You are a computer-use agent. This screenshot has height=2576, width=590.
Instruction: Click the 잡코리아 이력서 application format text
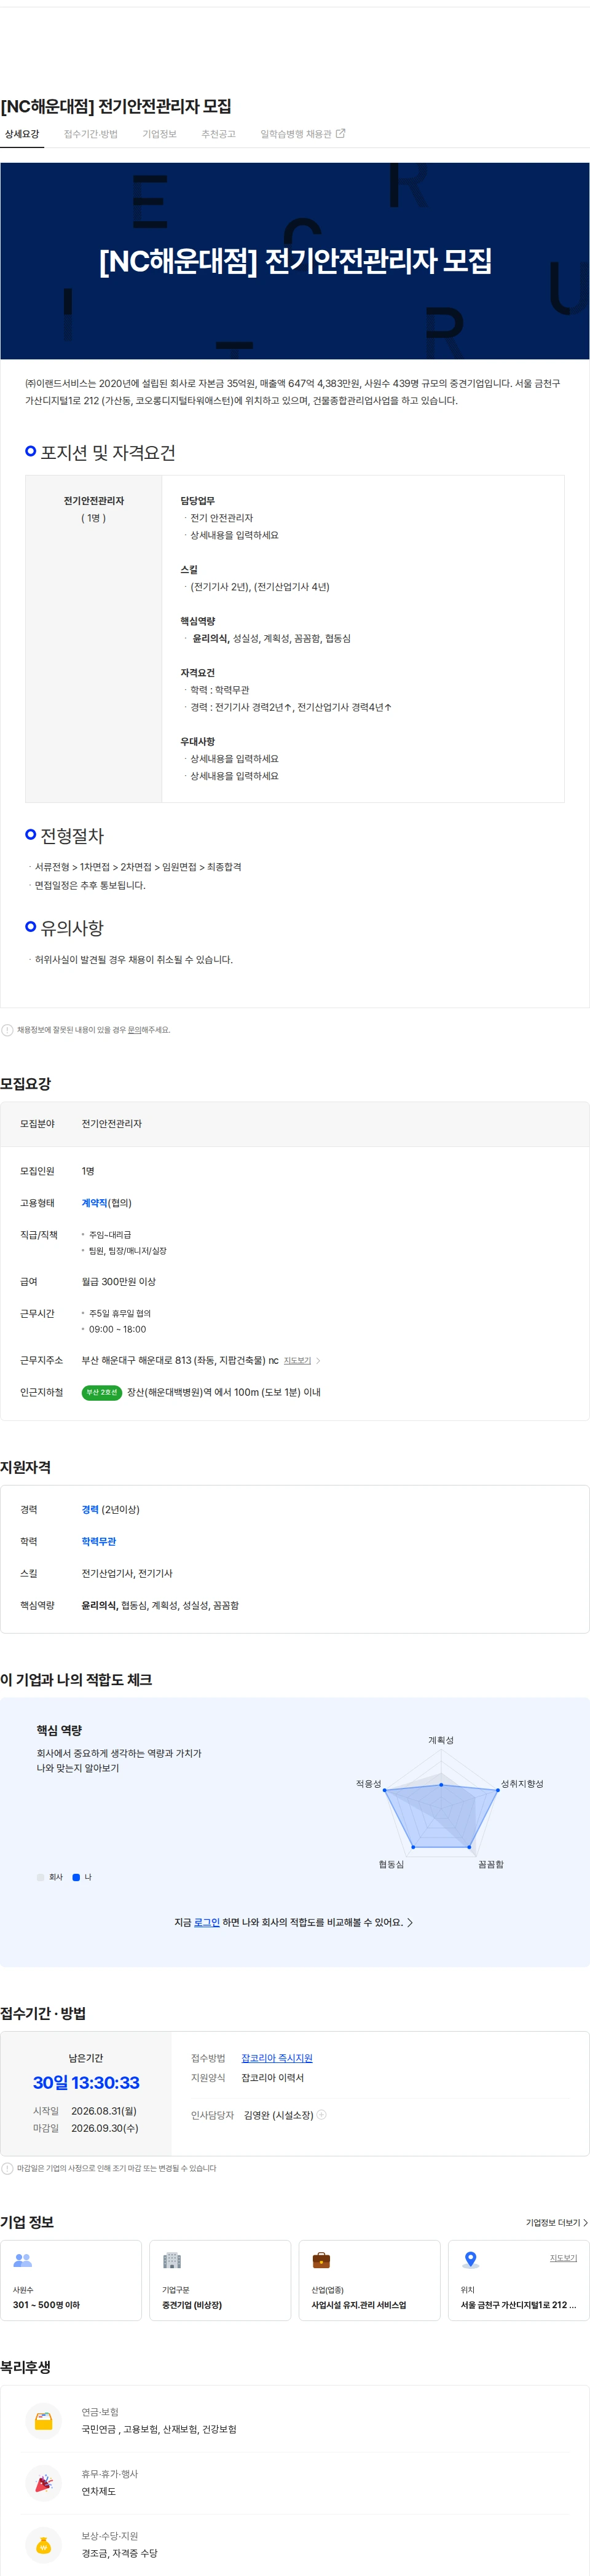272,2078
